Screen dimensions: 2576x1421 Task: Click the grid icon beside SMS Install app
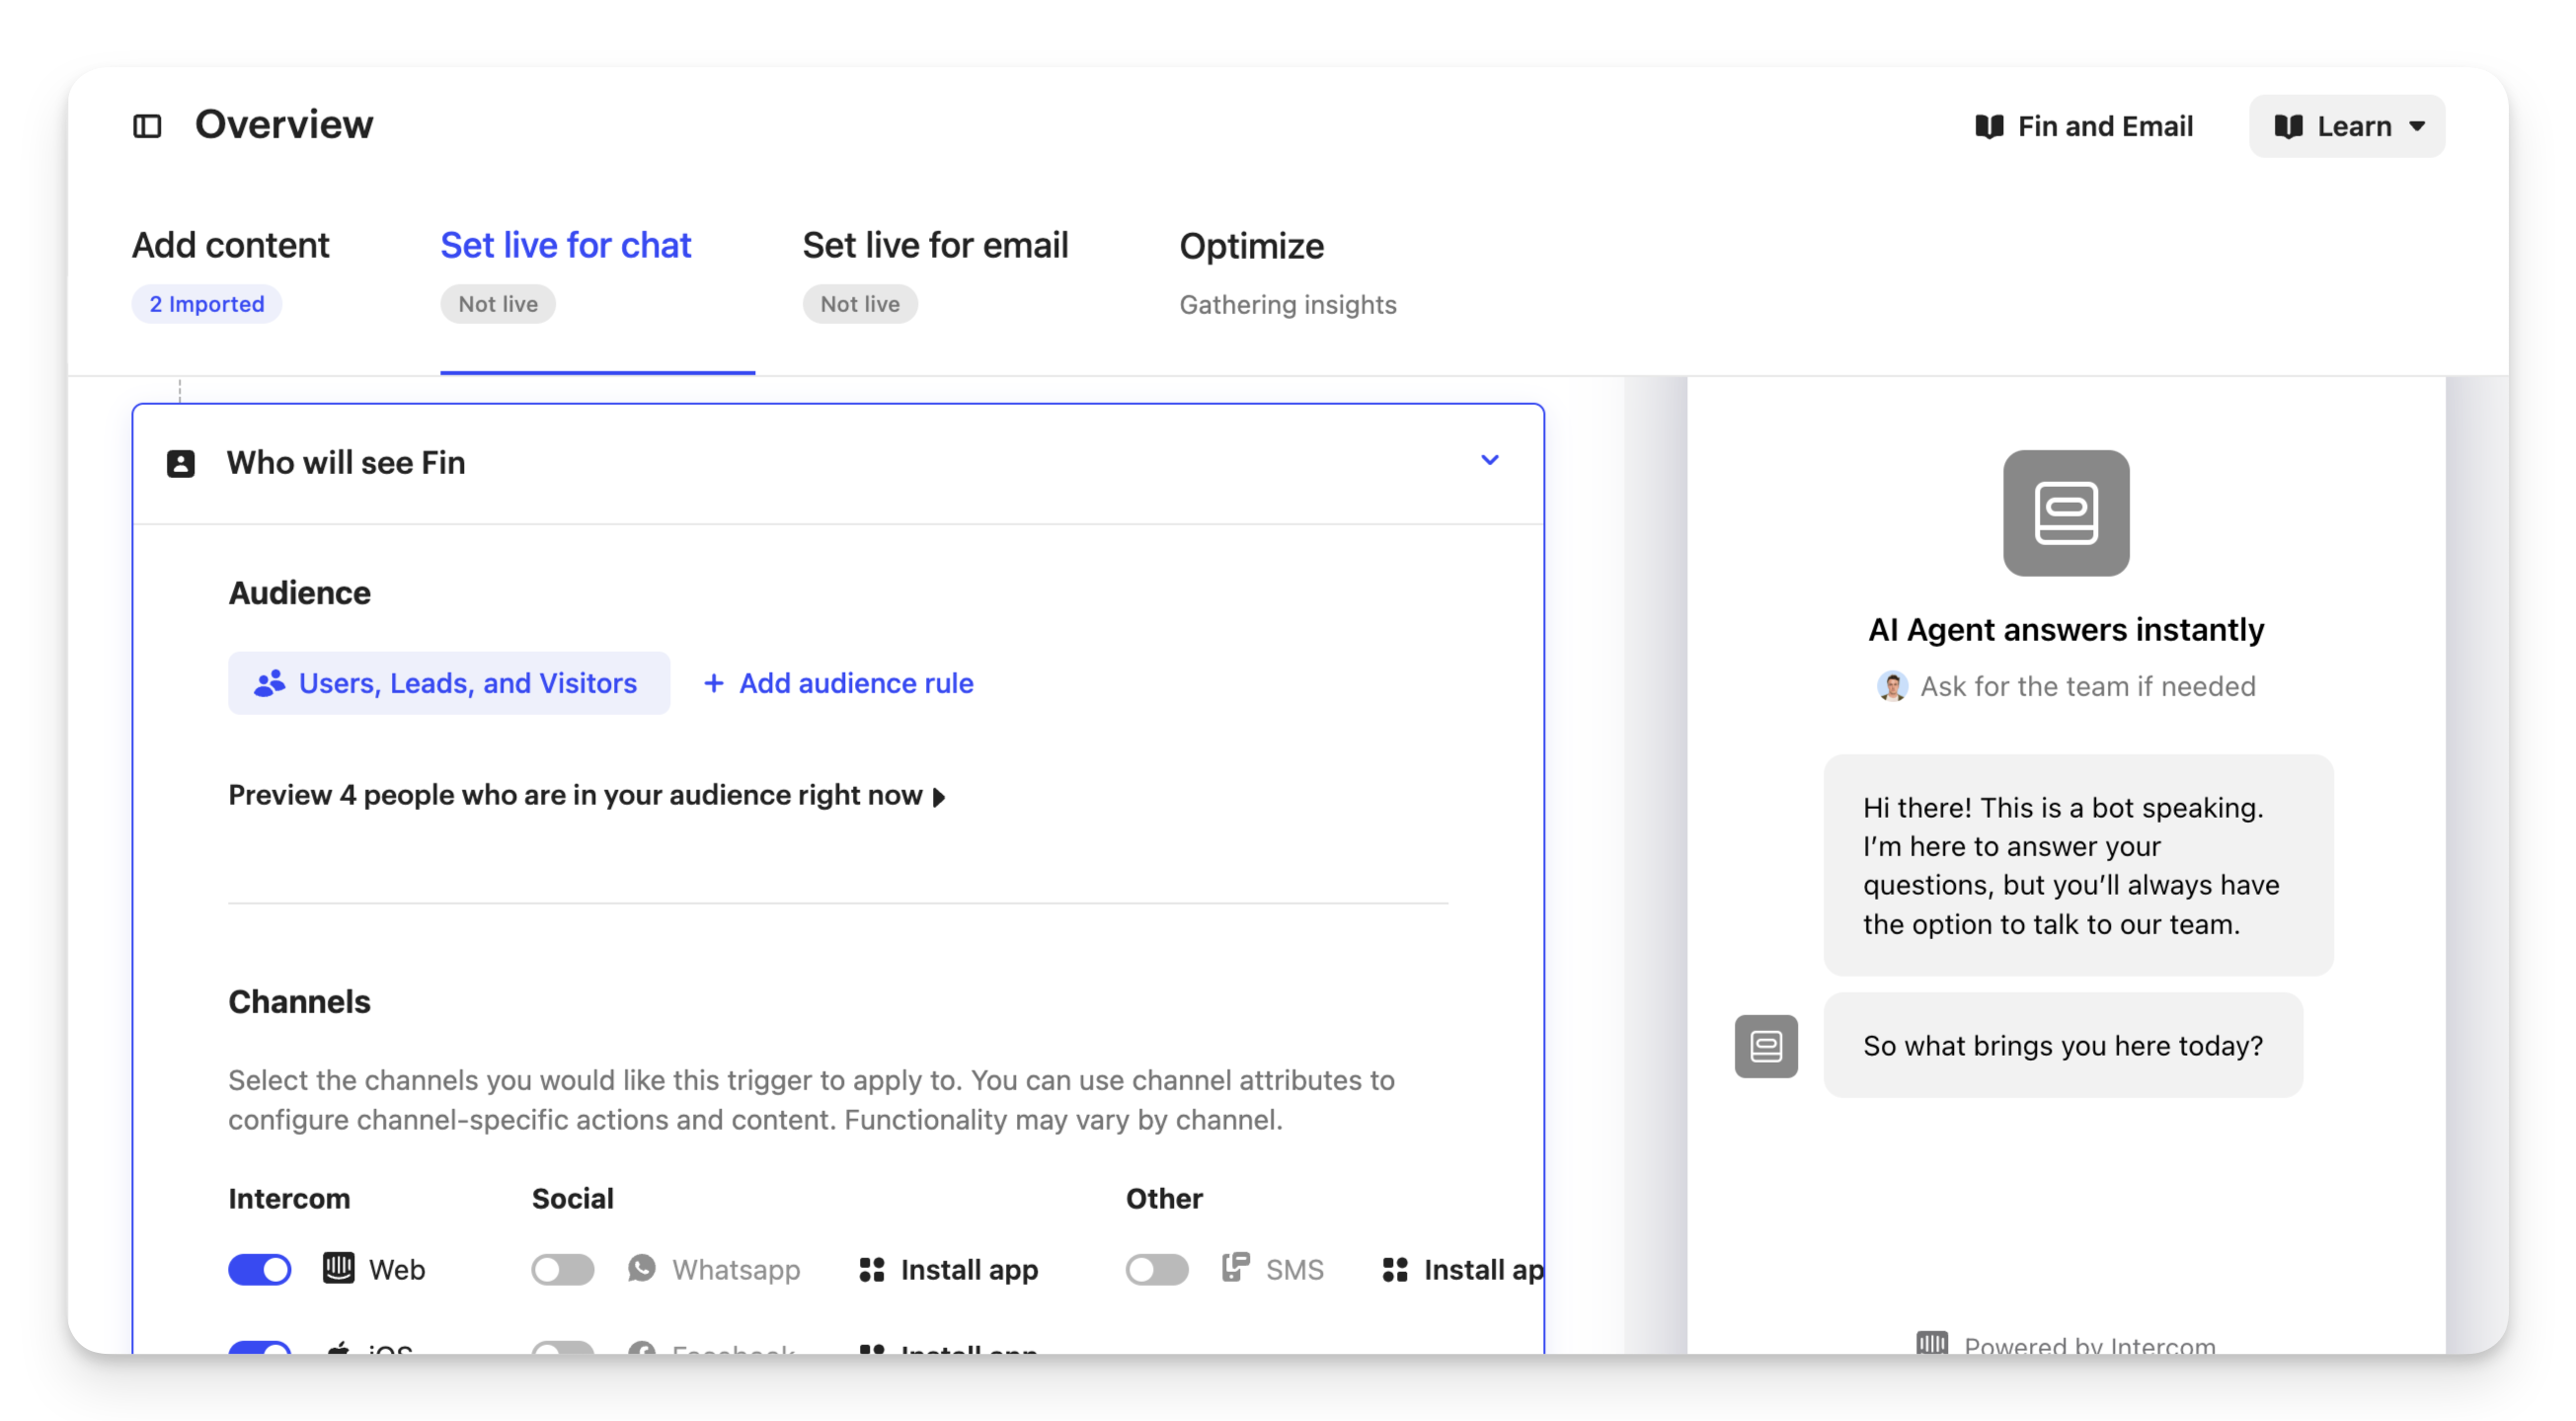click(x=1395, y=1270)
